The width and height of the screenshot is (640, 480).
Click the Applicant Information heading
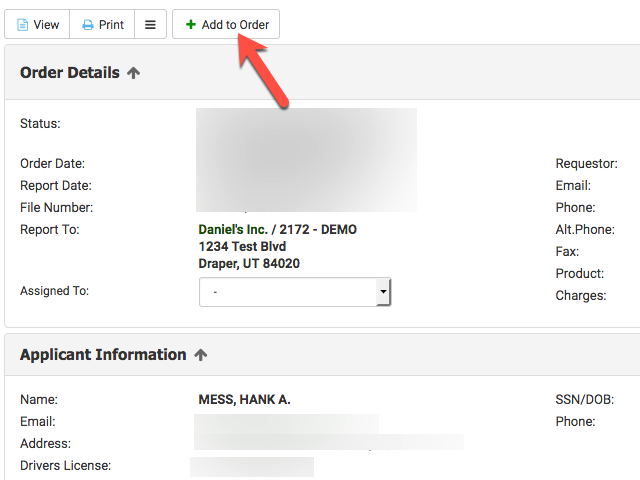click(x=103, y=355)
